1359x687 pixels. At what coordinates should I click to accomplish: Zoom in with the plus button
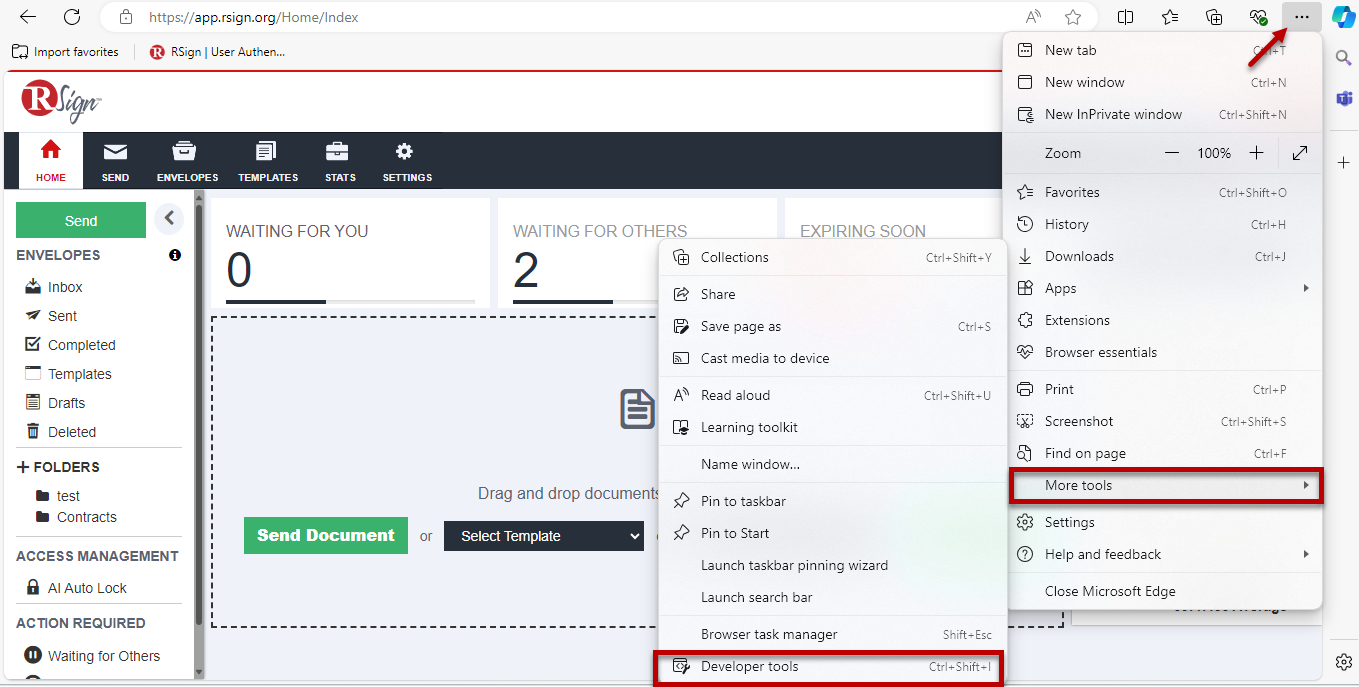click(1257, 153)
